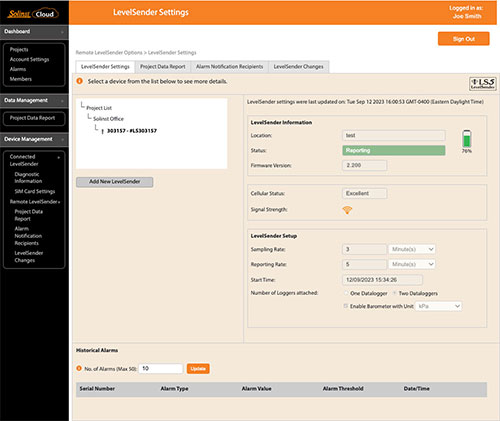
Task: Click the info icon beside 'Select a device'
Action: pos(79,81)
